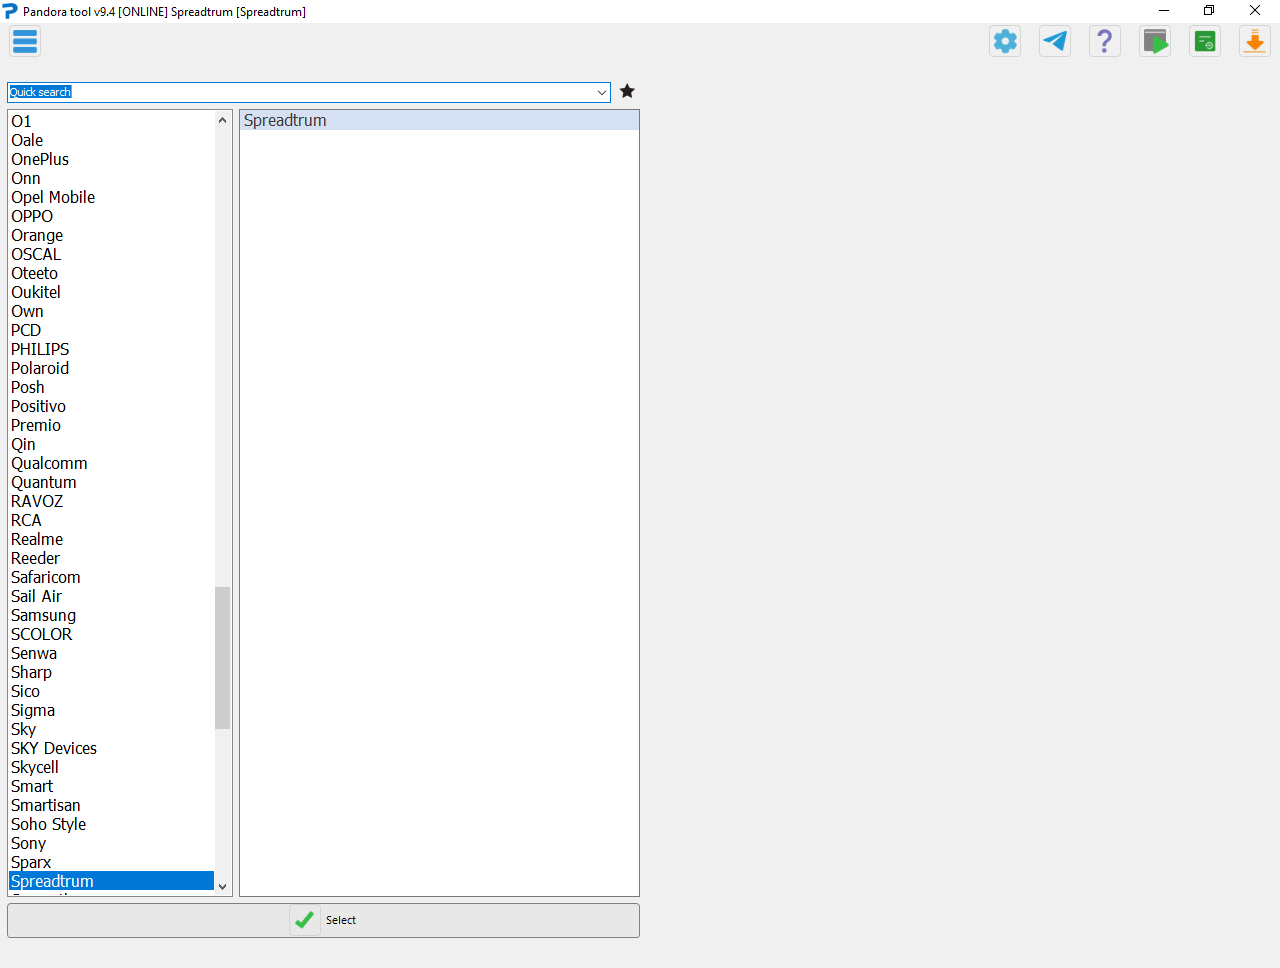
Task: Click the brand list scroll-down arrow
Action: tap(222, 886)
